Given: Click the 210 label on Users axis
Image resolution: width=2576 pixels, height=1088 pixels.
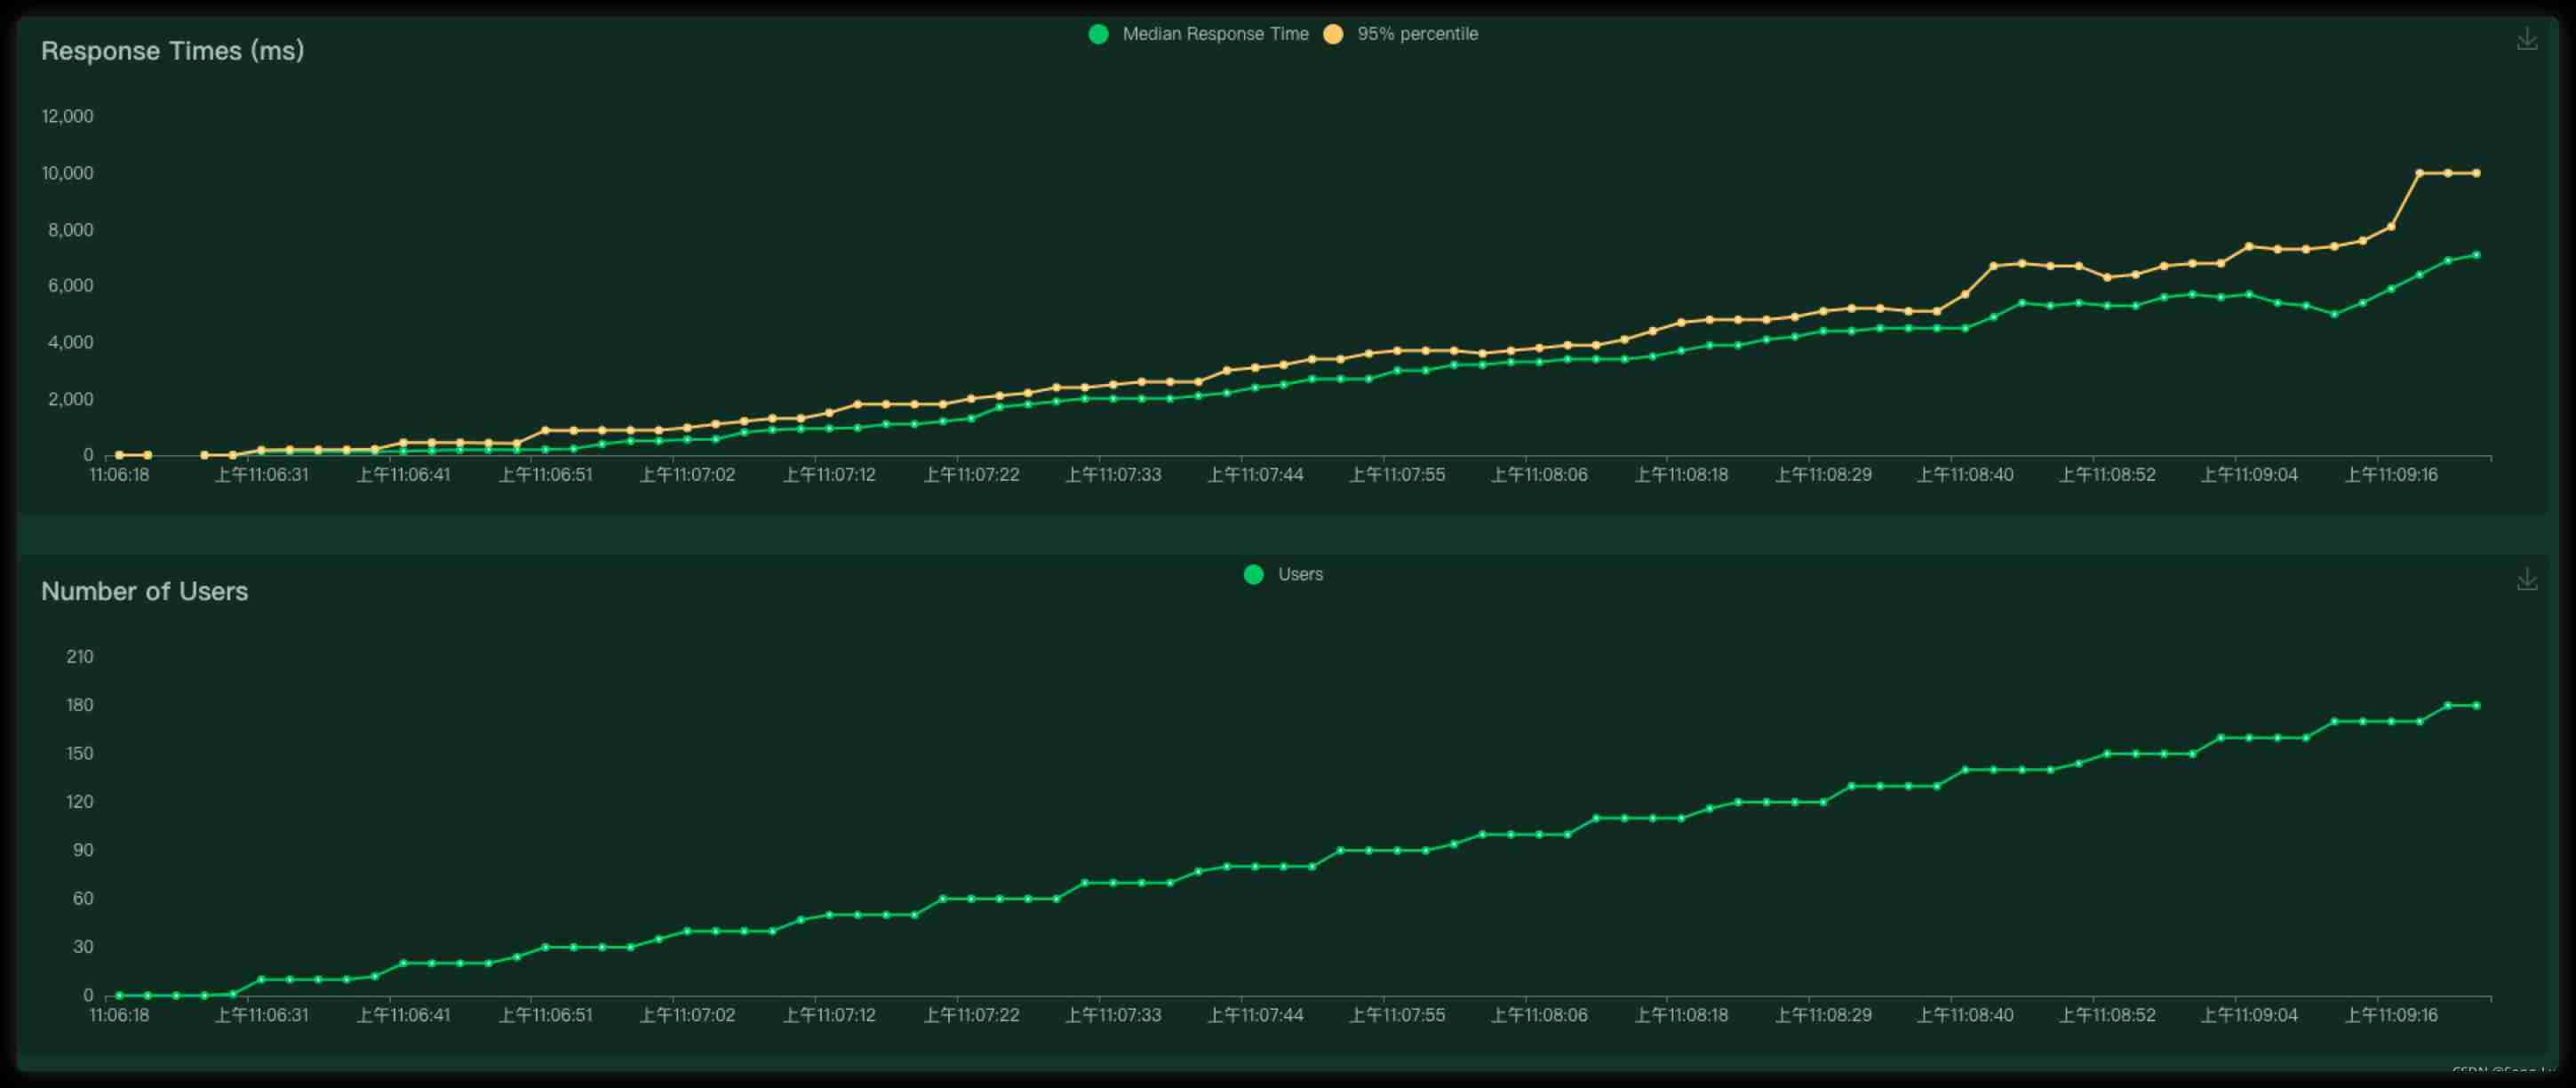Looking at the screenshot, I should pos(80,657).
